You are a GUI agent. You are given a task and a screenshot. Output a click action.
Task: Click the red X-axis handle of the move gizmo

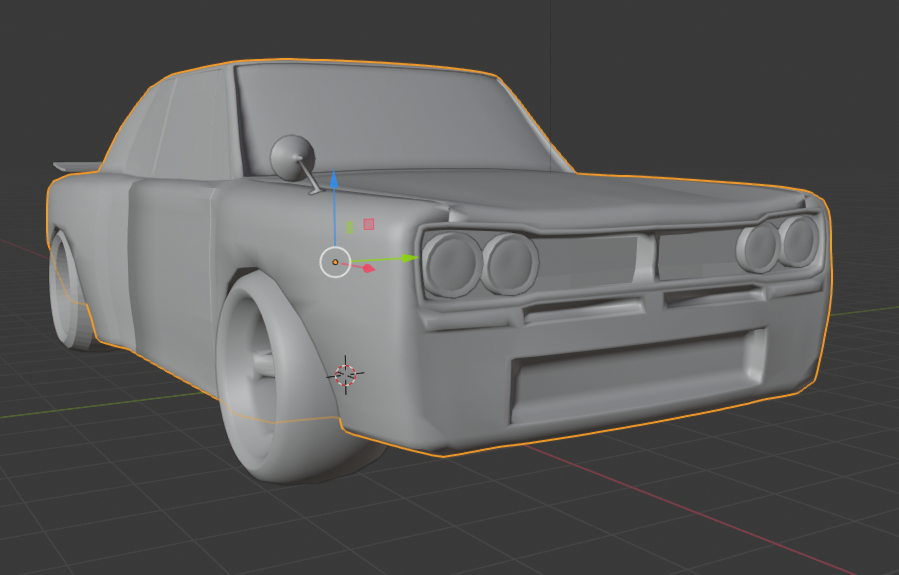point(369,268)
